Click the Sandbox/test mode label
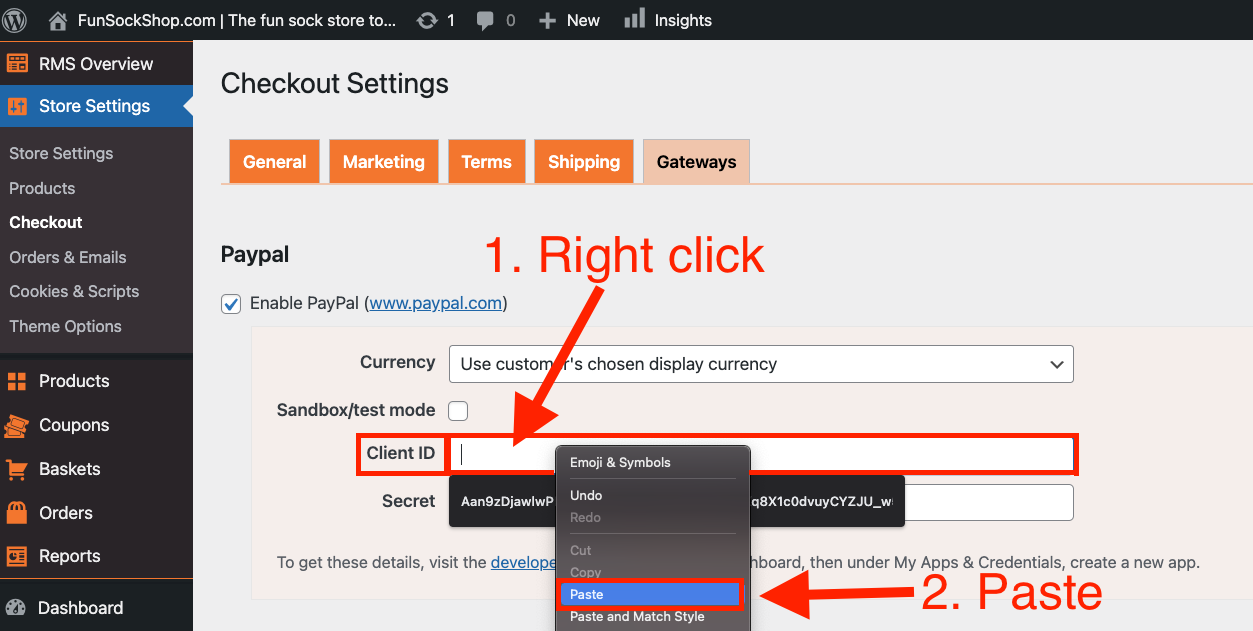The height and width of the screenshot is (631, 1253). click(x=356, y=410)
